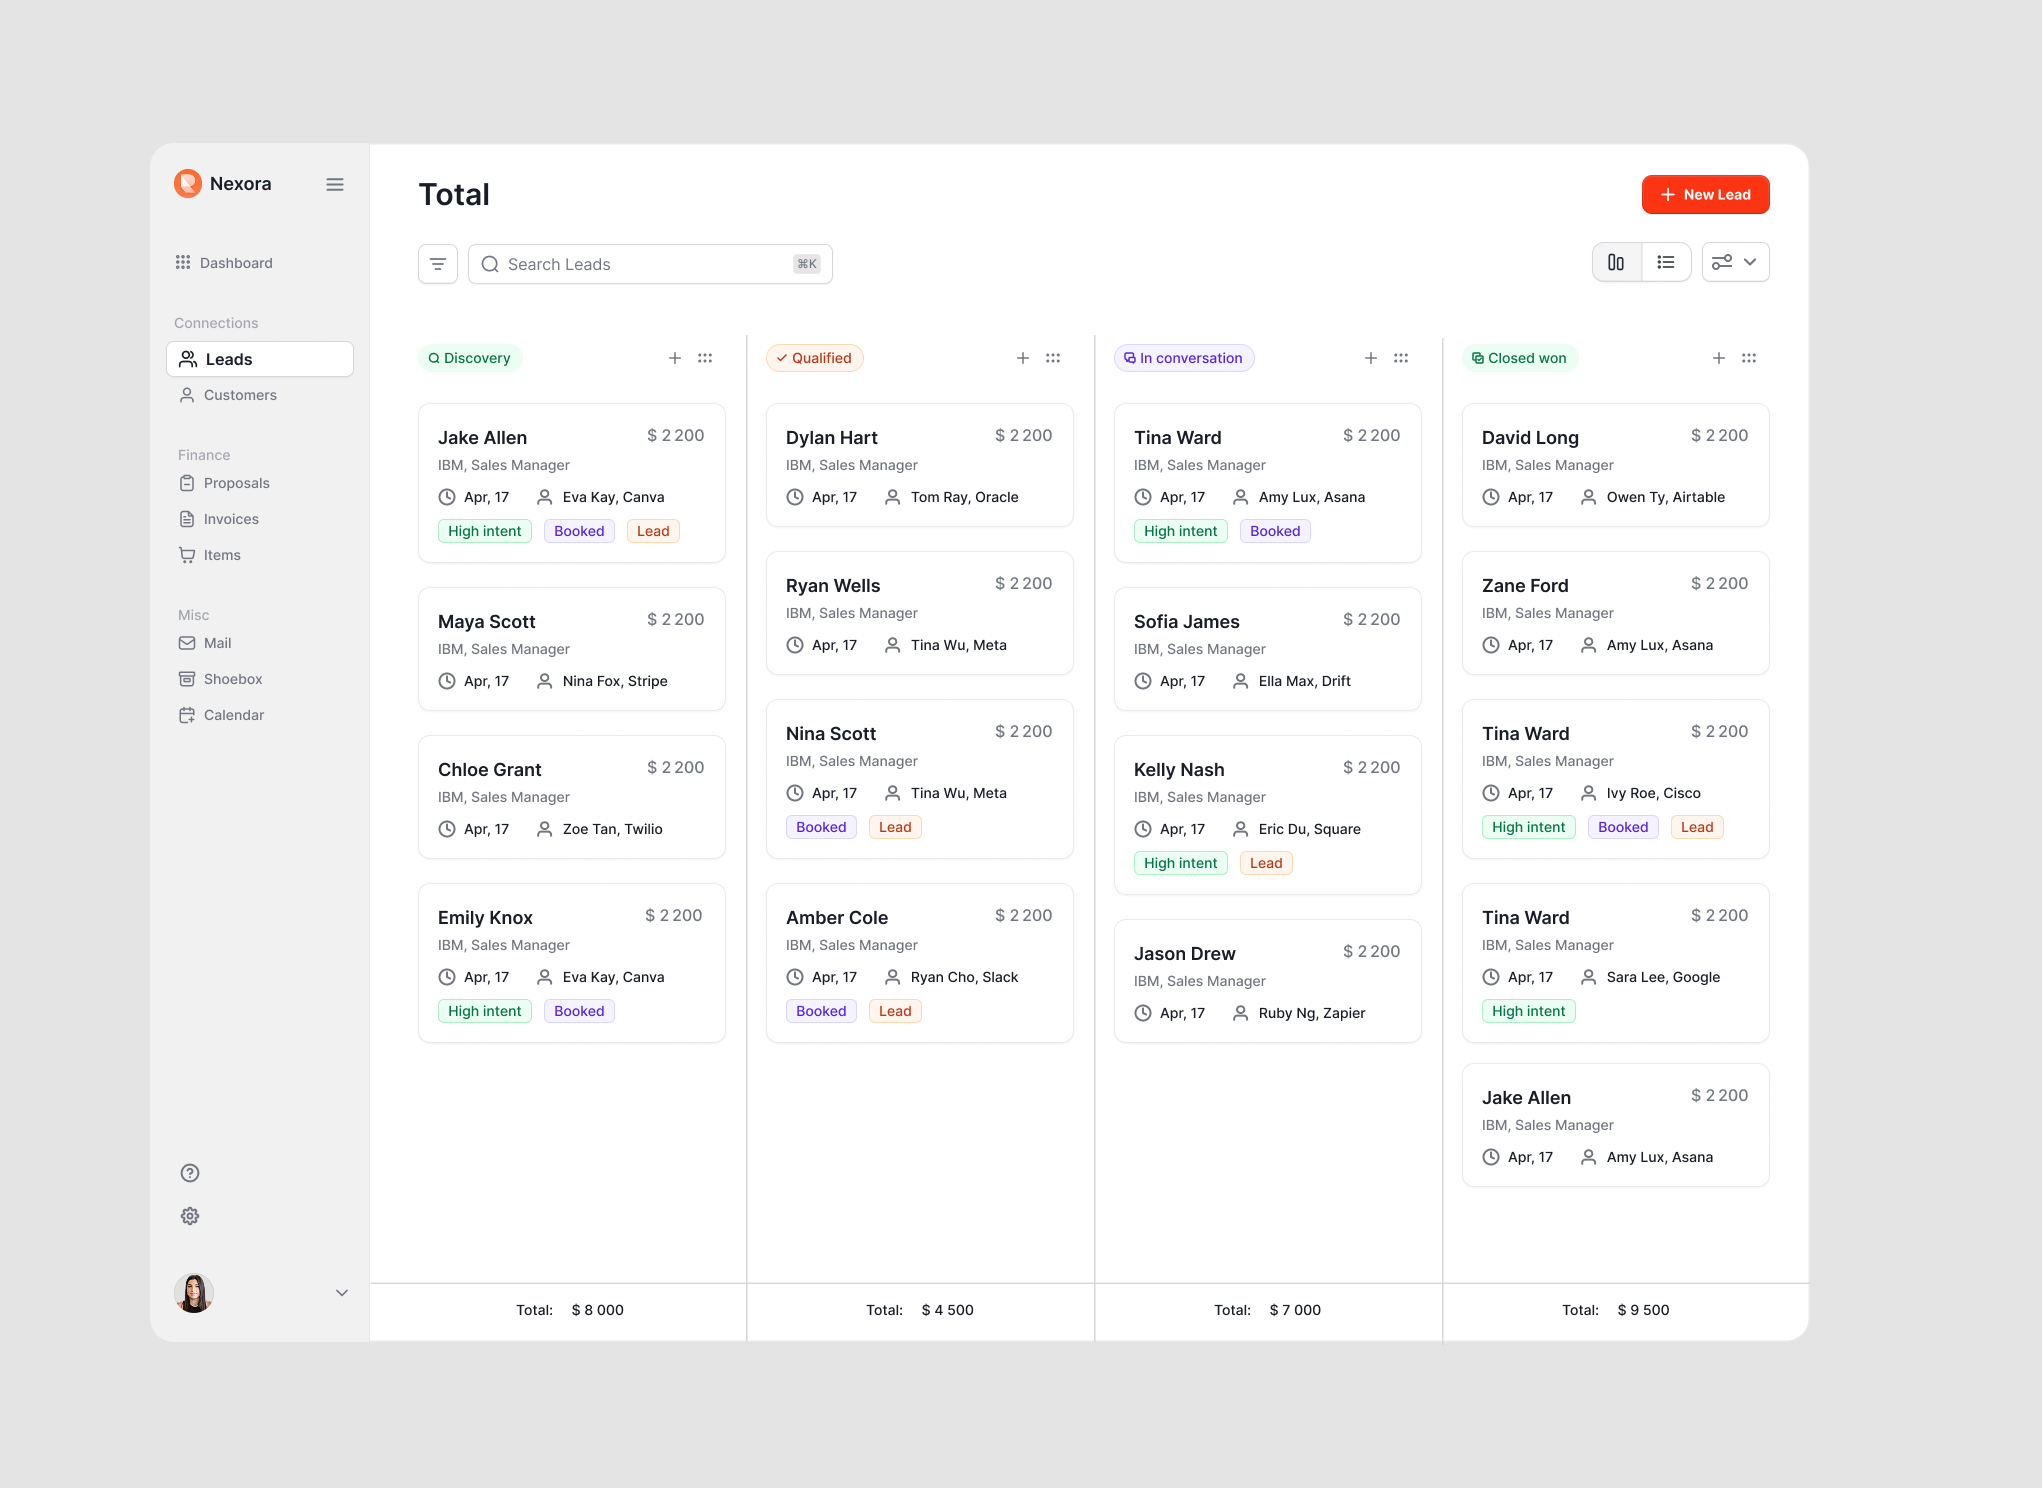Open the Dylan Hart lead card
Image resolution: width=2042 pixels, height=1488 pixels.
pyautogui.click(x=920, y=465)
